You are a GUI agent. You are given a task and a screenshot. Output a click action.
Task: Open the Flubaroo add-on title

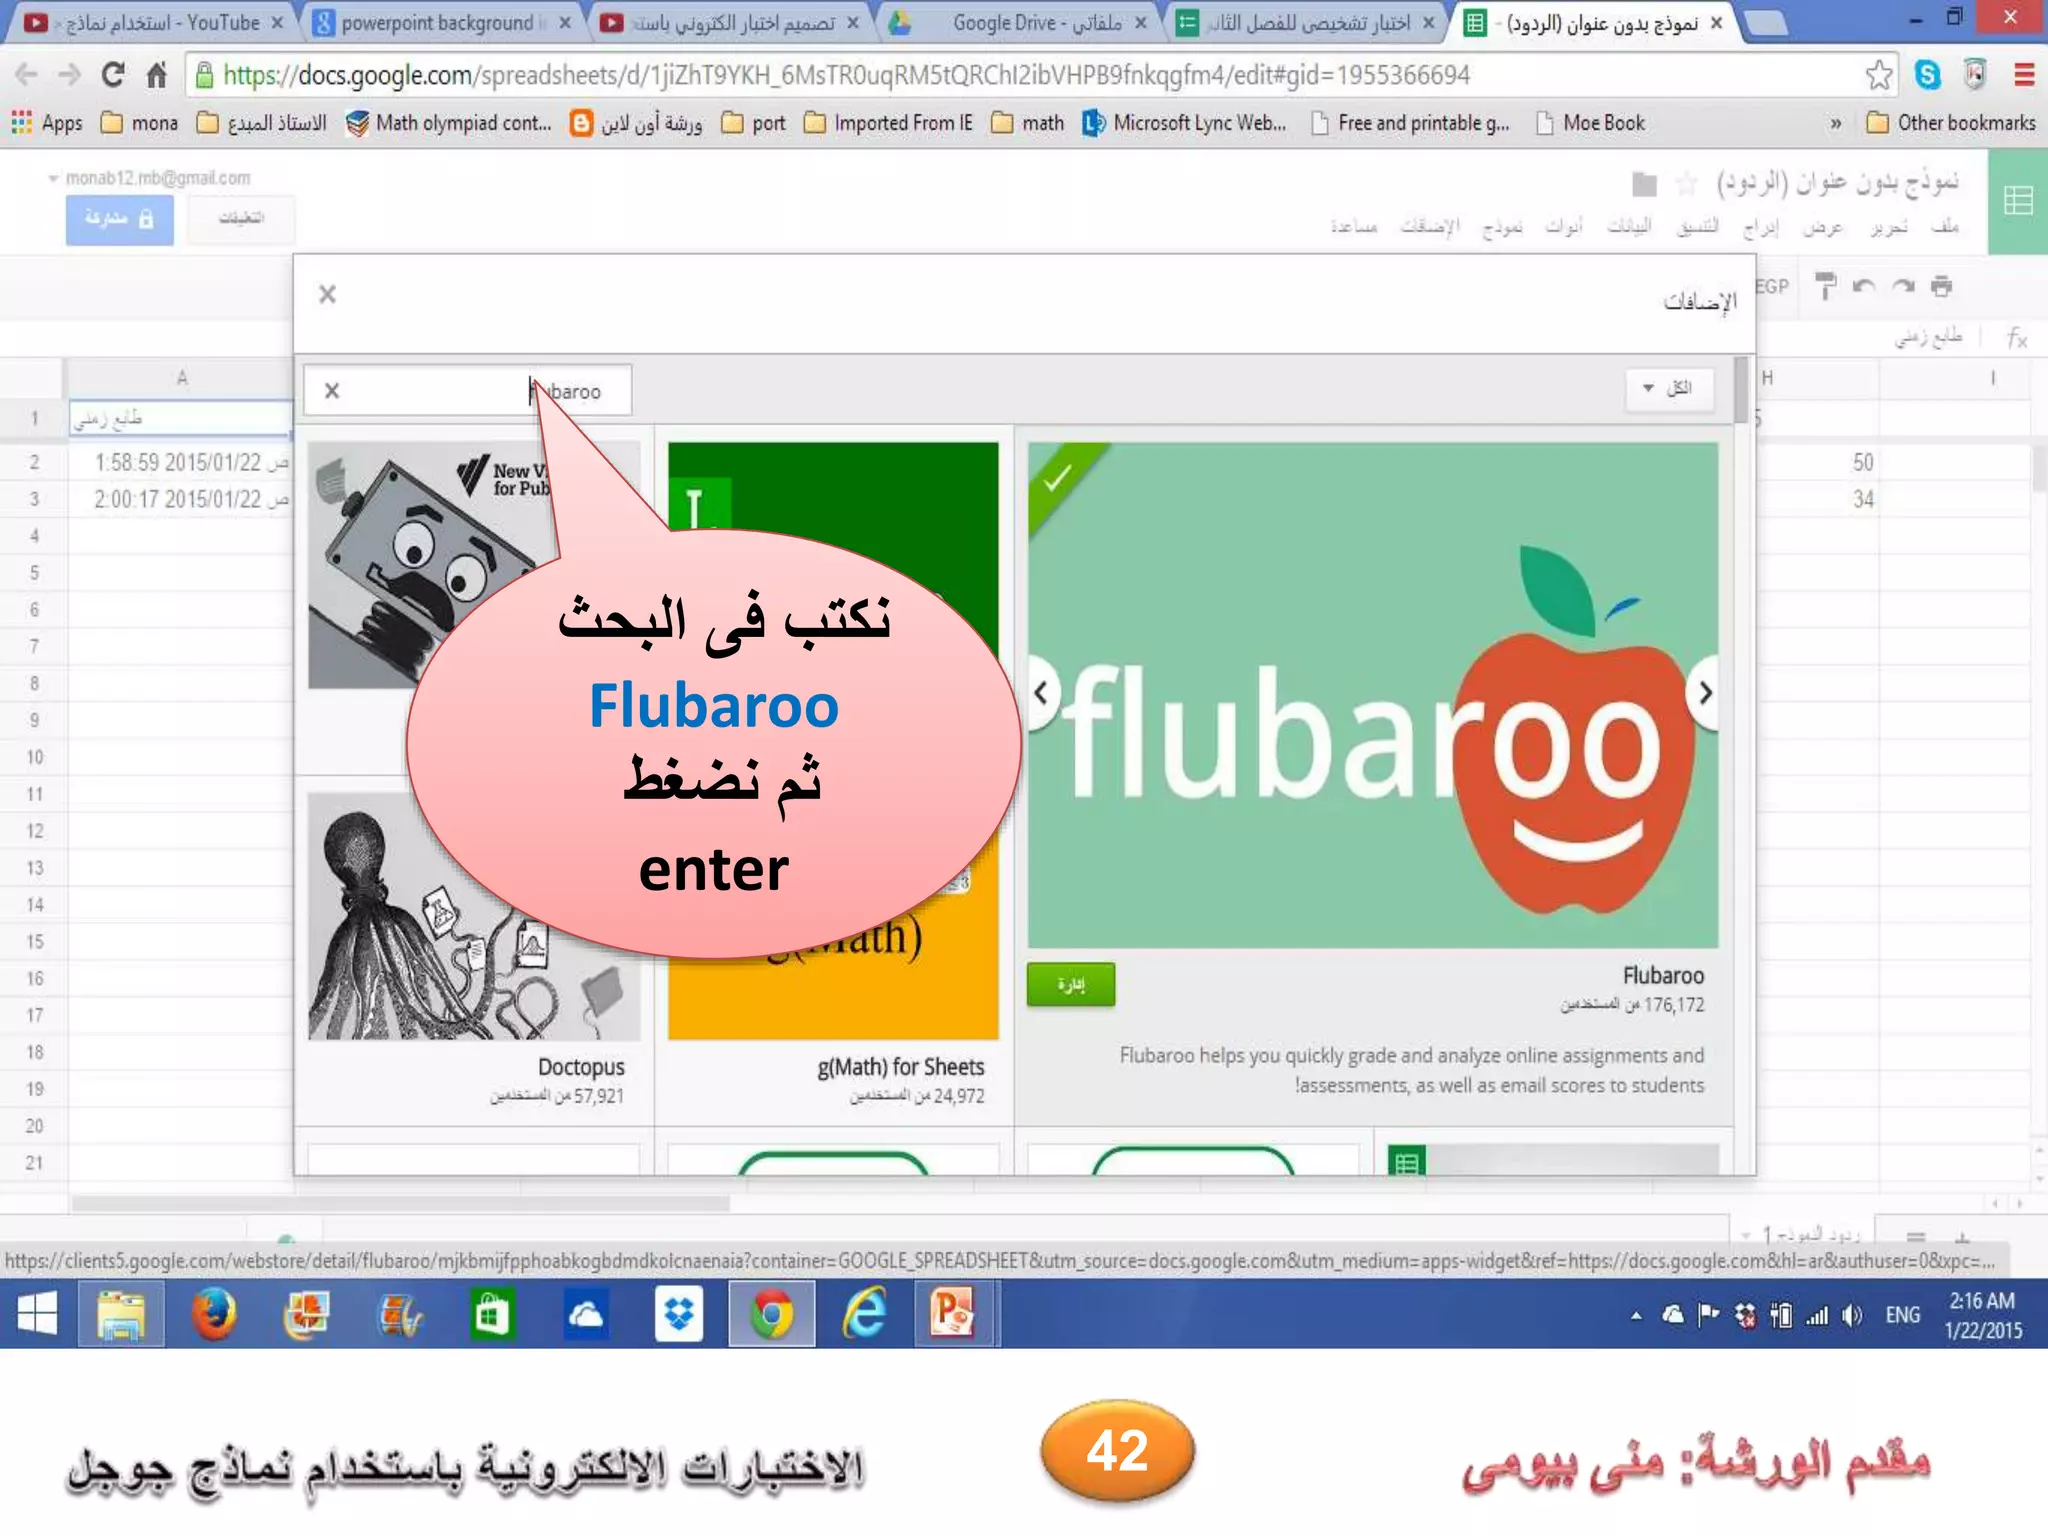pos(1663,975)
